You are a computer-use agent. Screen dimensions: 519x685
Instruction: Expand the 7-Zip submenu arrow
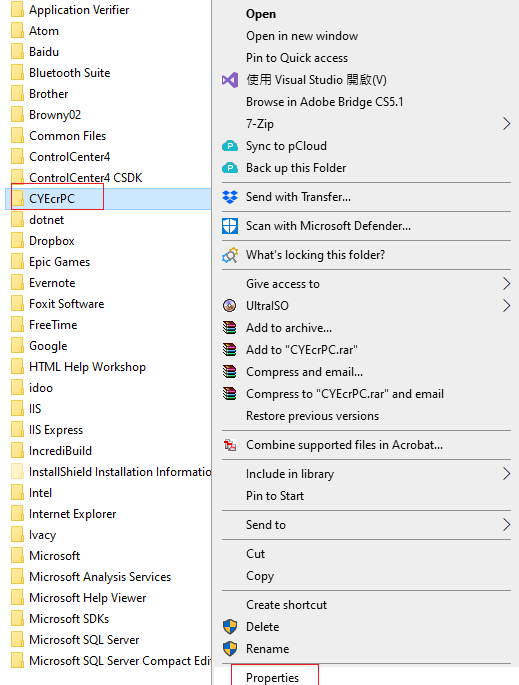click(x=506, y=124)
